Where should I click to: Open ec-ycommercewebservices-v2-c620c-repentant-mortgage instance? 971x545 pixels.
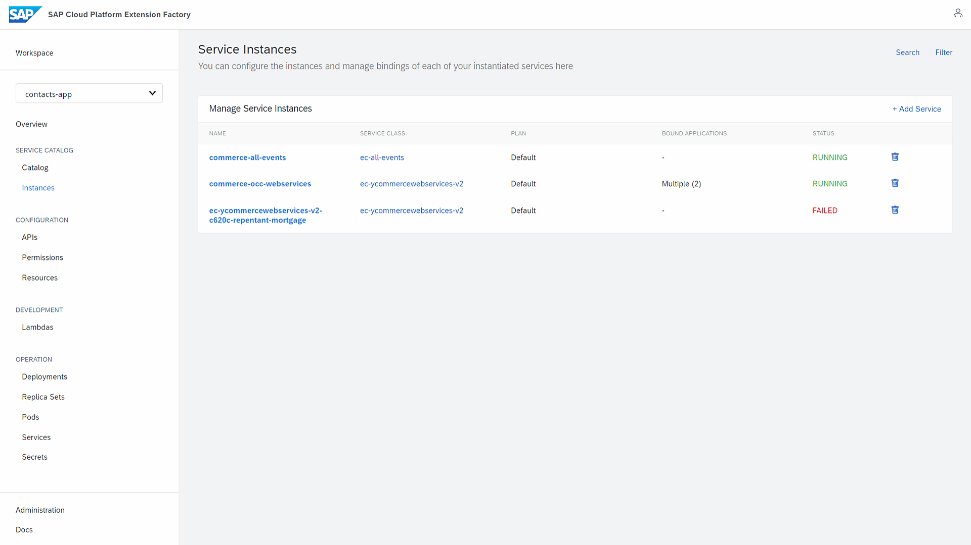pyautogui.click(x=265, y=216)
